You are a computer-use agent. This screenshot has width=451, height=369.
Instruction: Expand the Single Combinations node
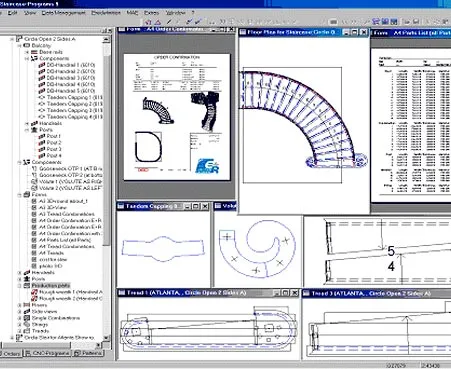19,318
